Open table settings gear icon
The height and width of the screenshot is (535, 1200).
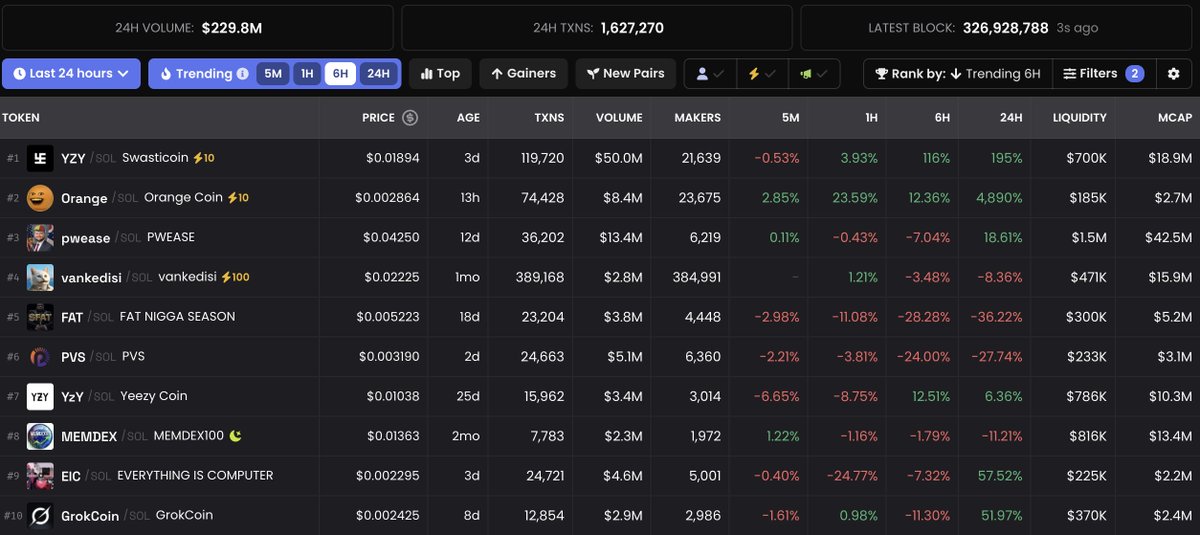pyautogui.click(x=1174, y=74)
